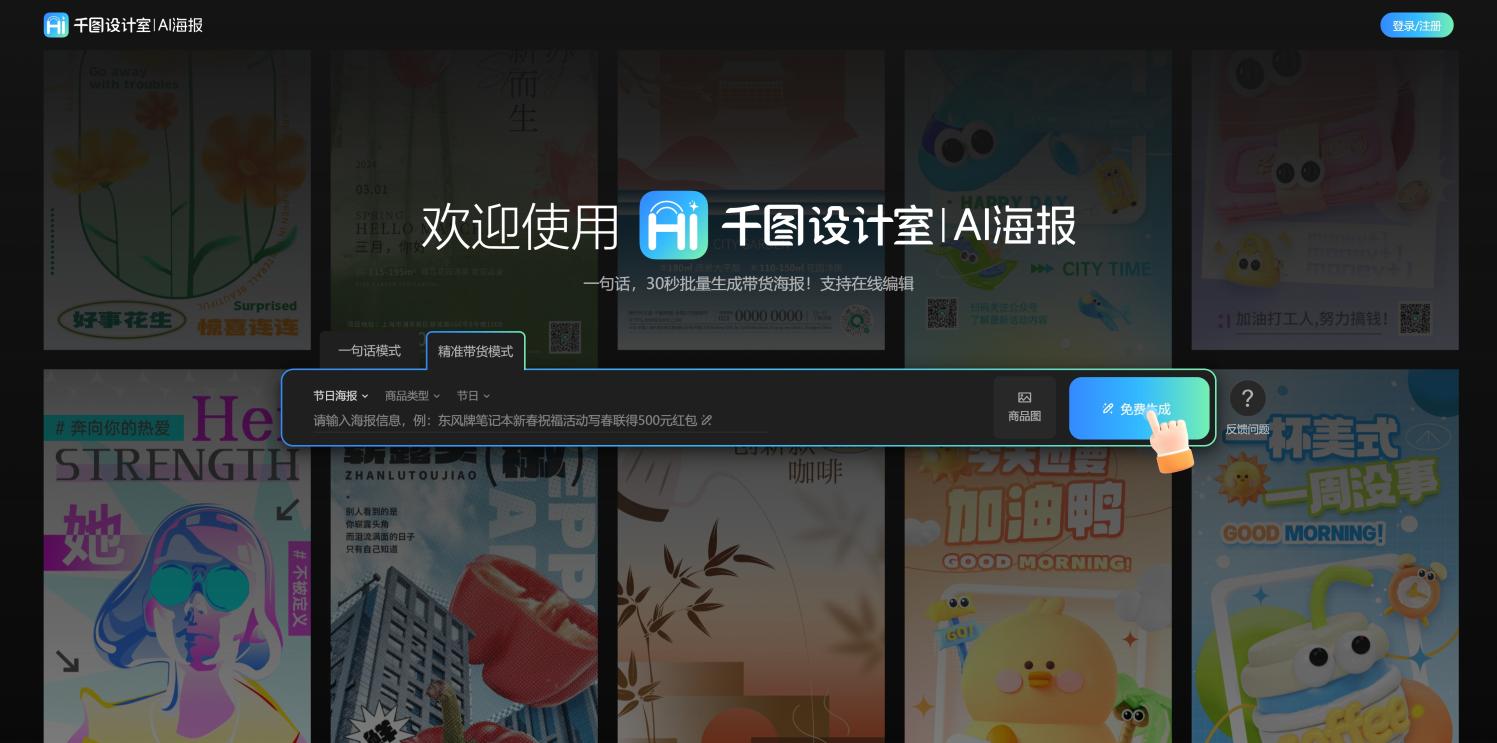Viewport: 1497px width, 743px height.
Task: Click the large Hi logo in welcome banner
Action: (x=673, y=225)
